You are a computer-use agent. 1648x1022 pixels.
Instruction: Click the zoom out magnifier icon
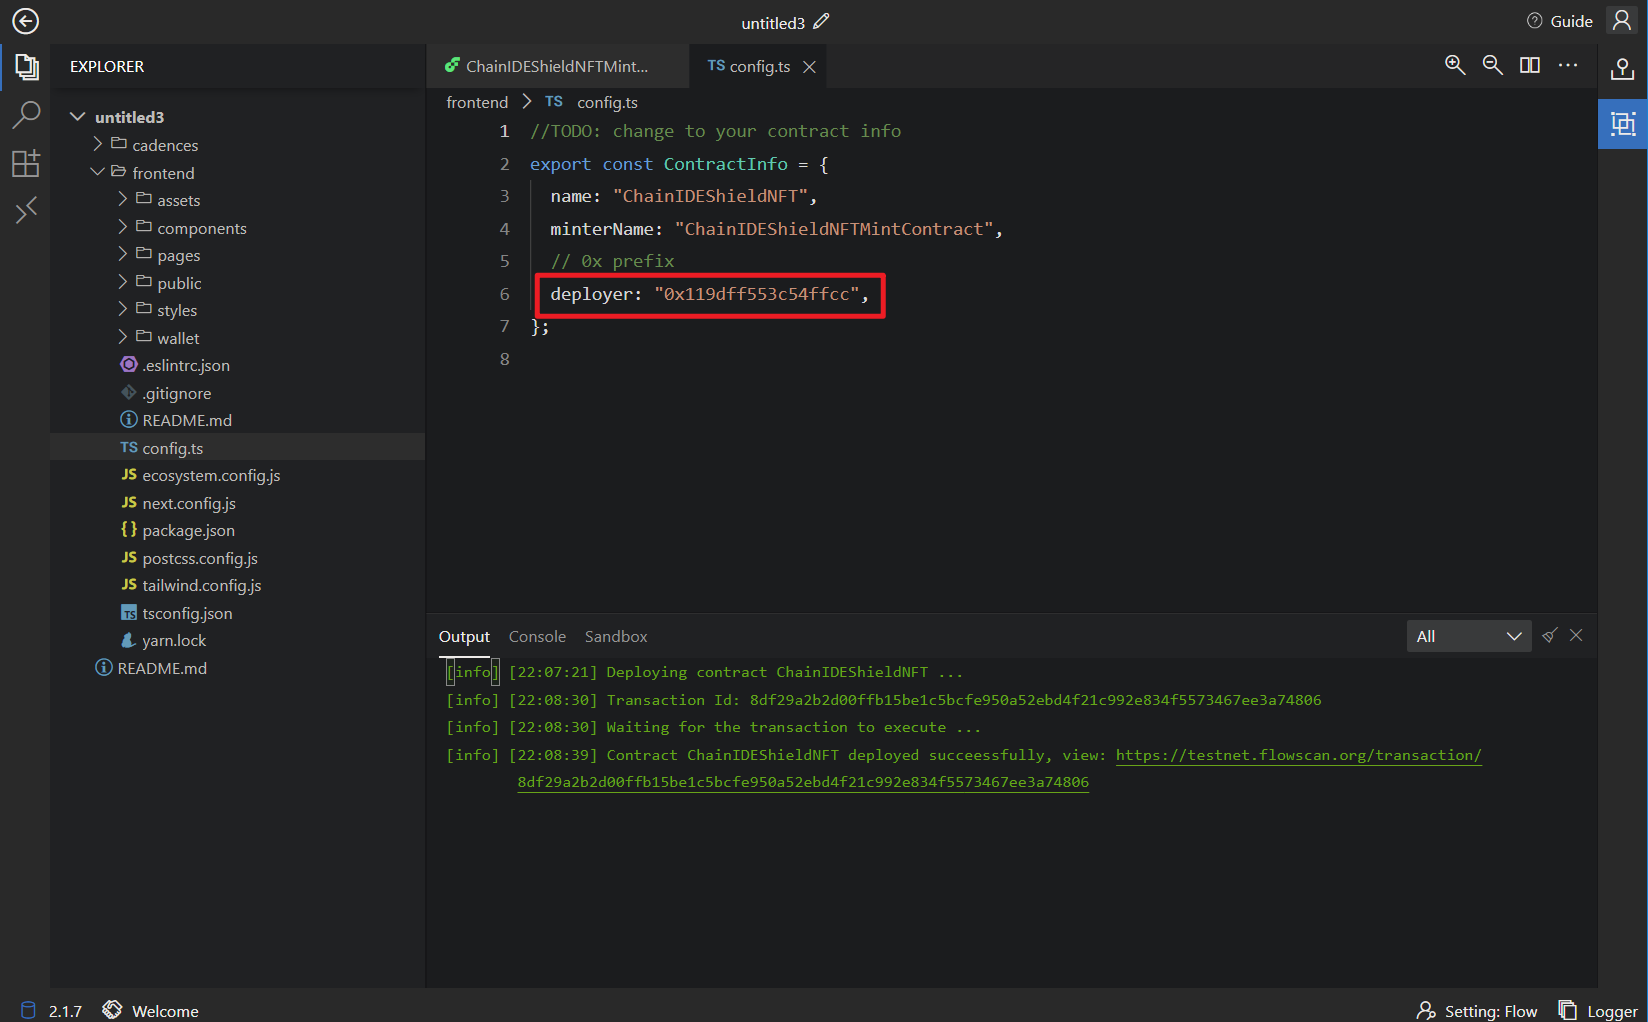pyautogui.click(x=1492, y=65)
